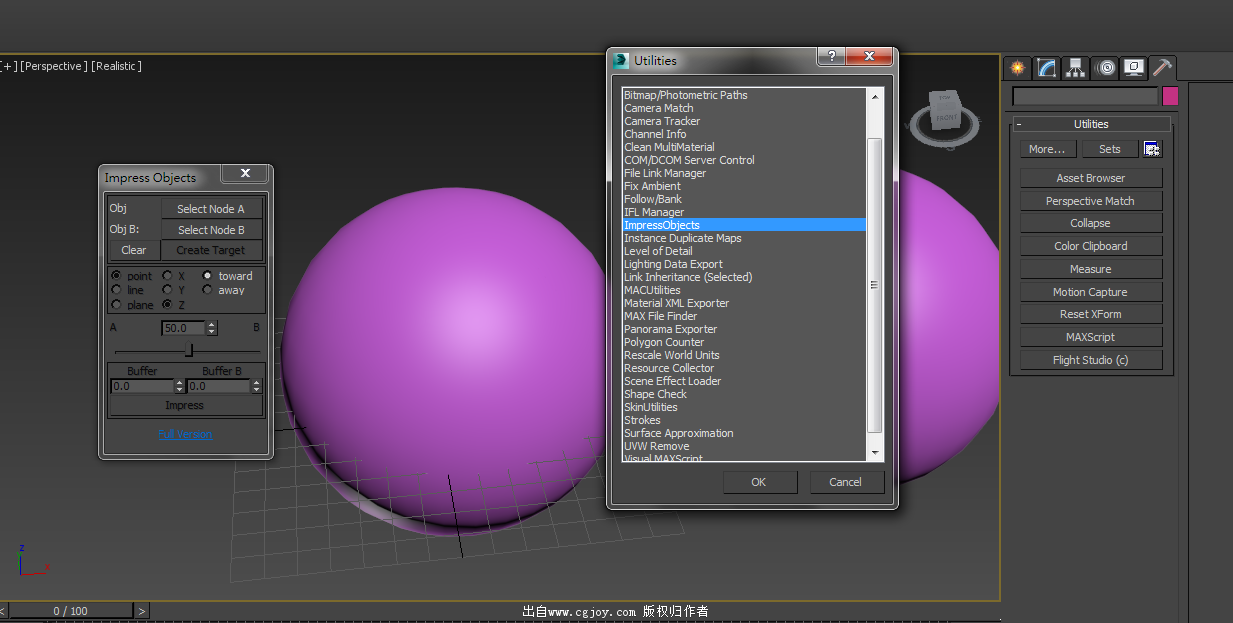Click the Reset XForm utility button
This screenshot has height=623, width=1233.
tap(1091, 314)
